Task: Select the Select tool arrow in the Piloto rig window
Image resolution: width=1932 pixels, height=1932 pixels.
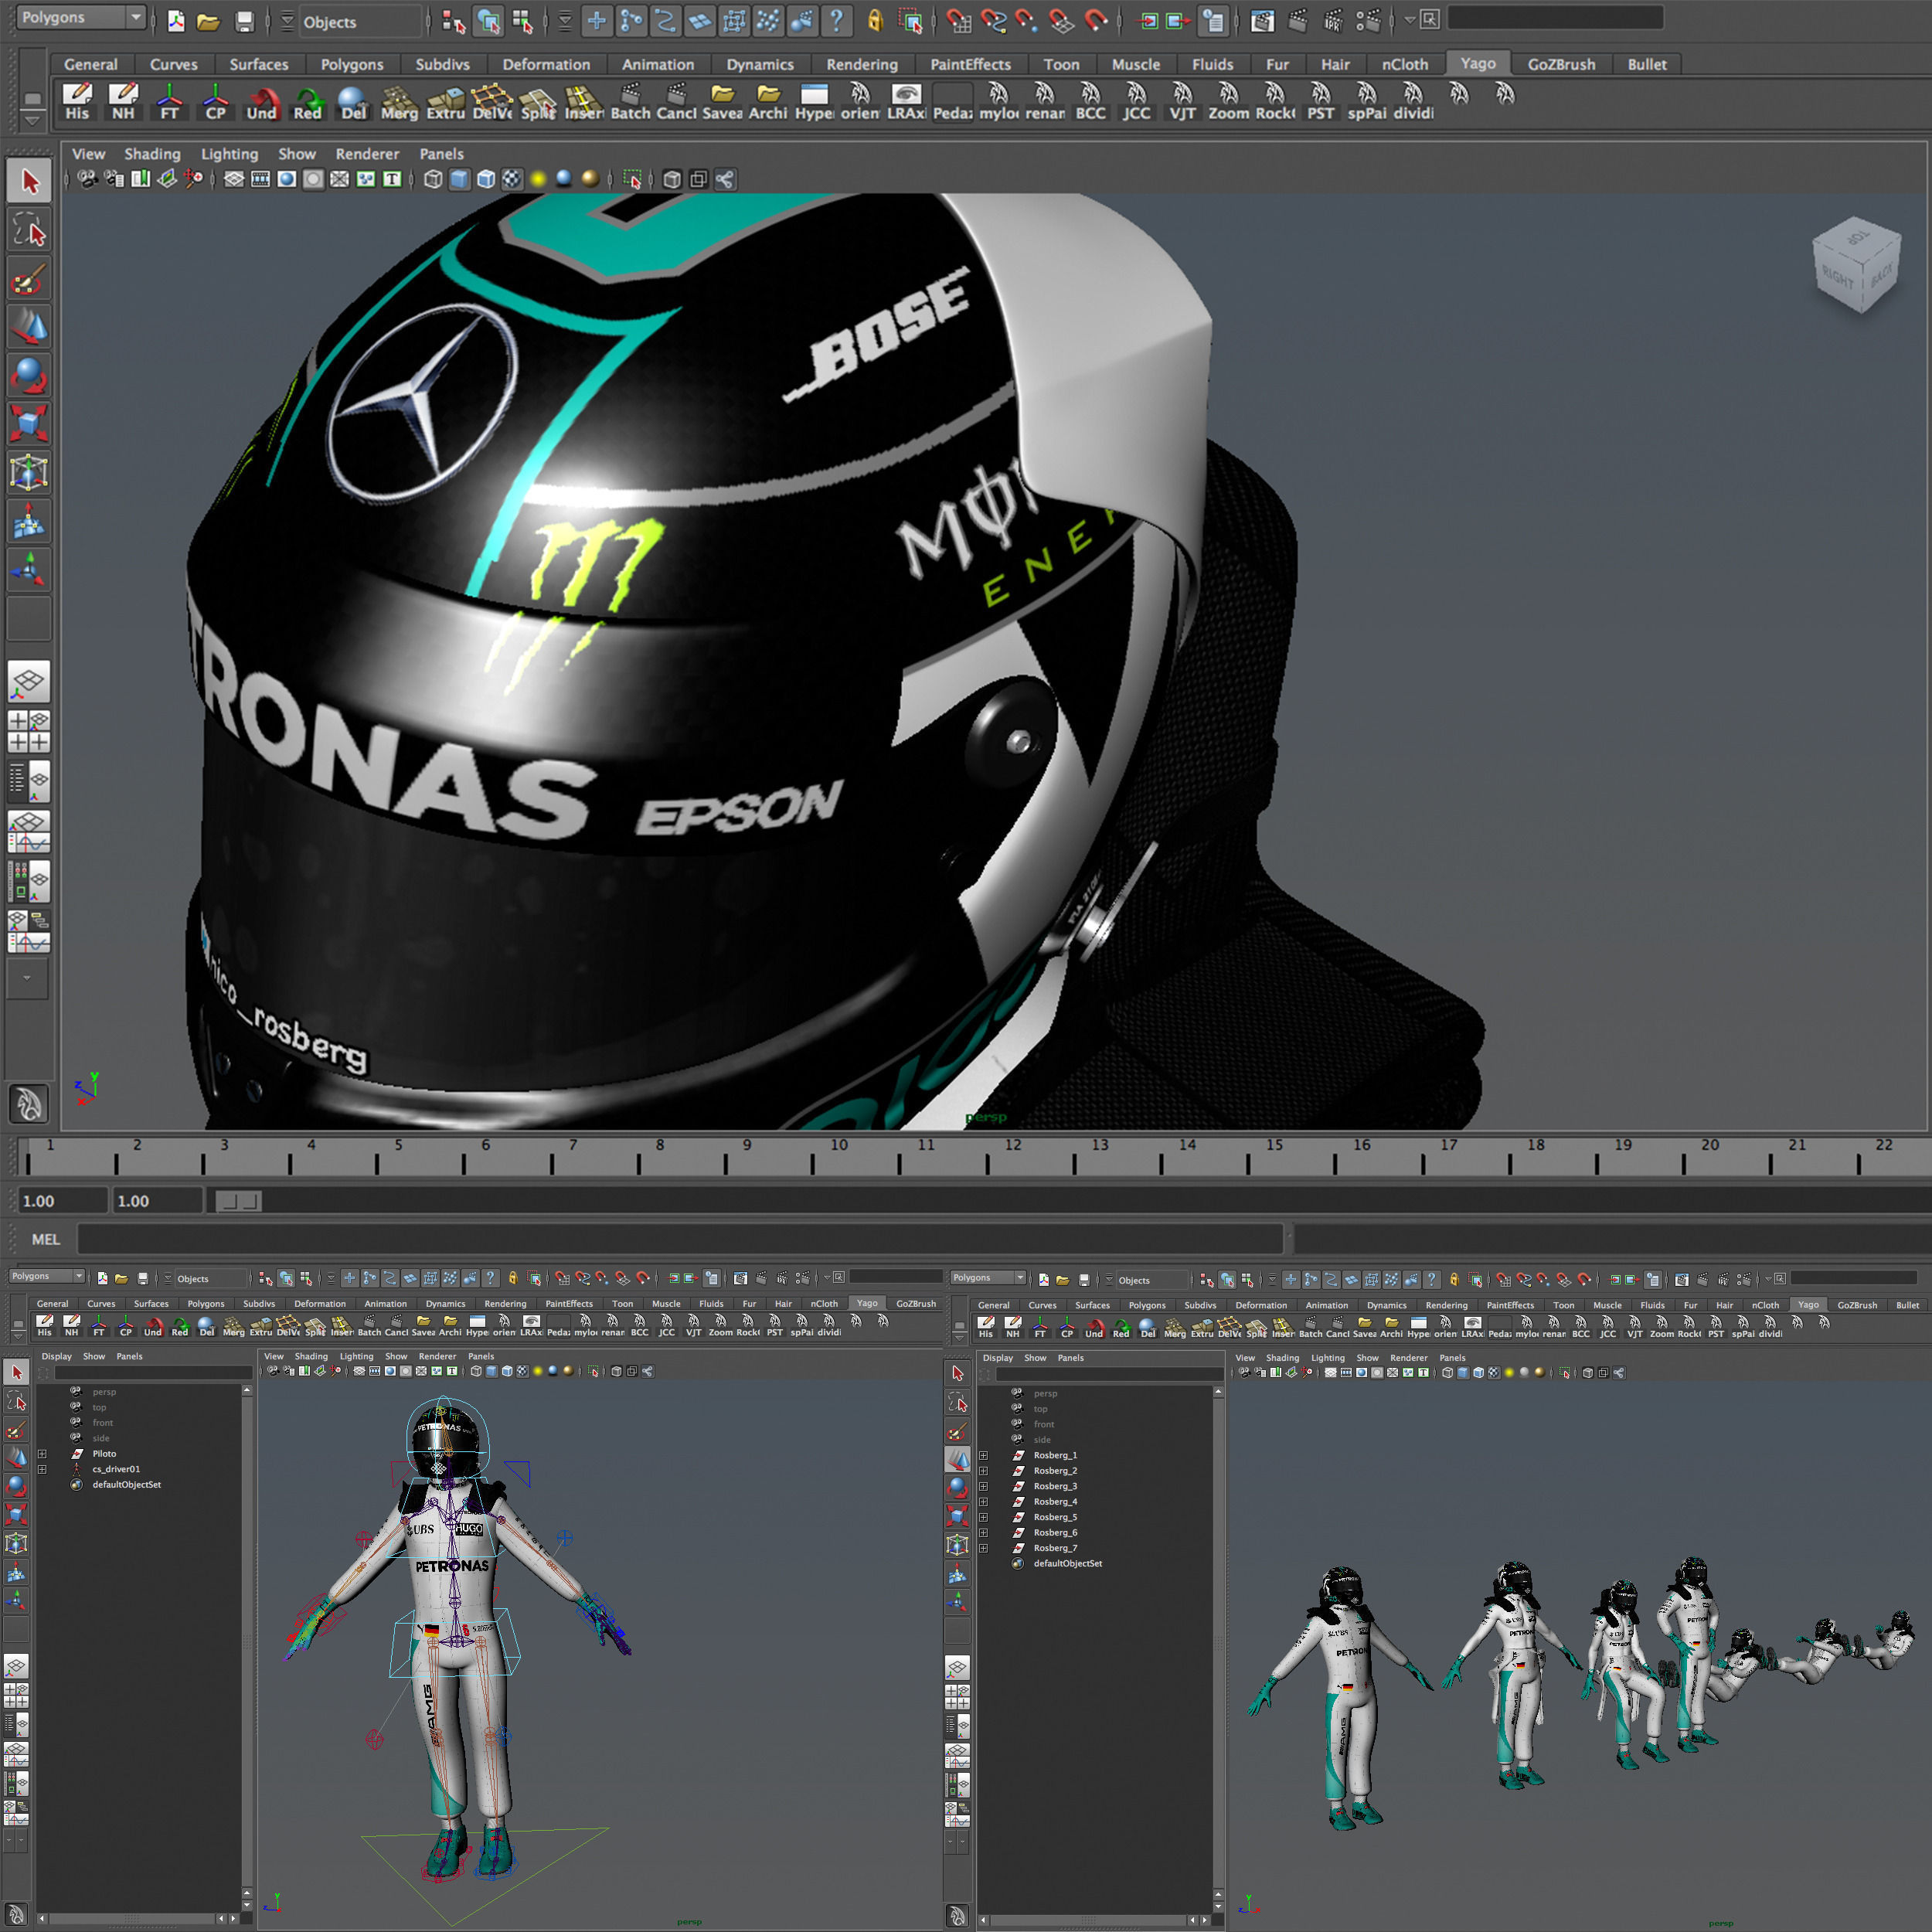Action: point(16,1372)
